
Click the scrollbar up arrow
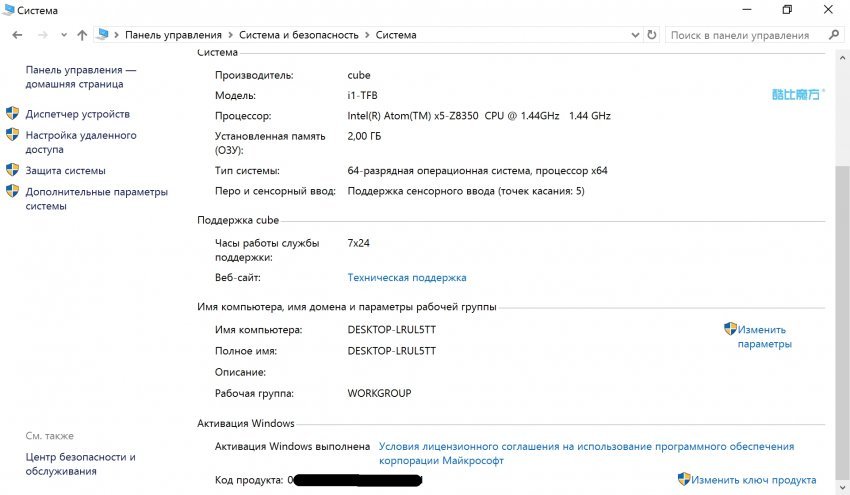(842, 57)
